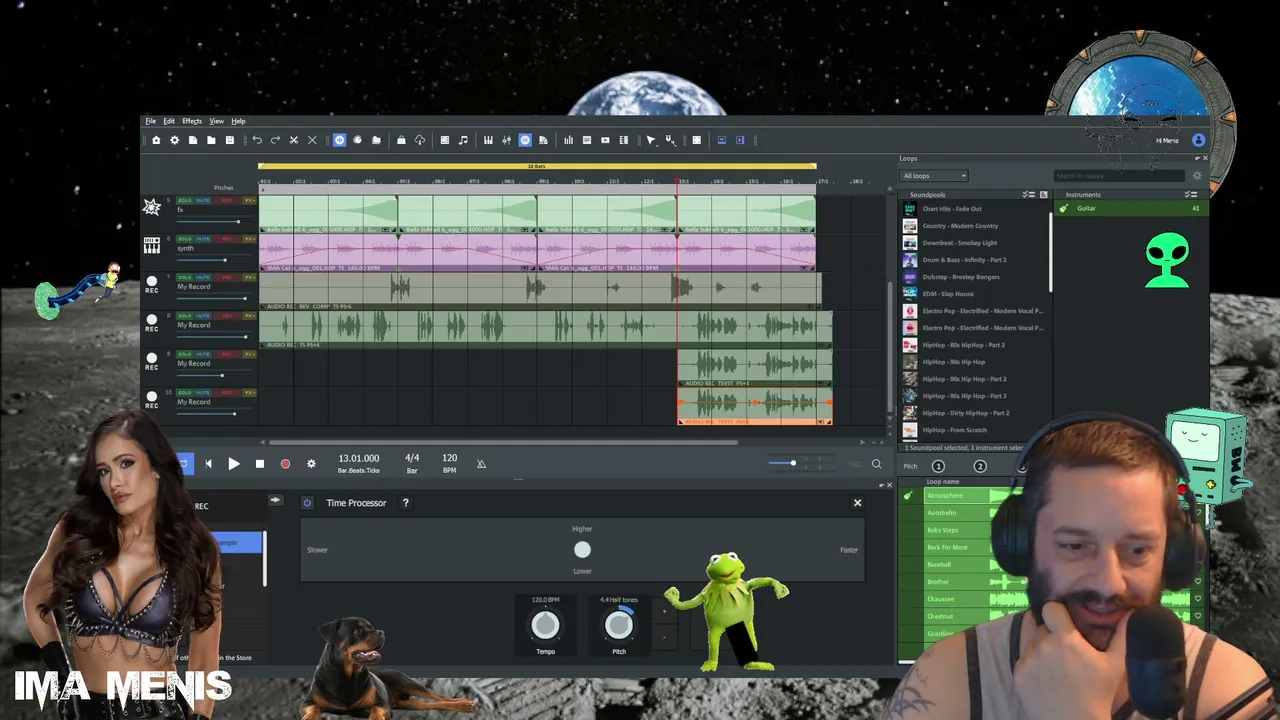
Task: Click the magnifier zoom icon in transport bar
Action: 877,464
